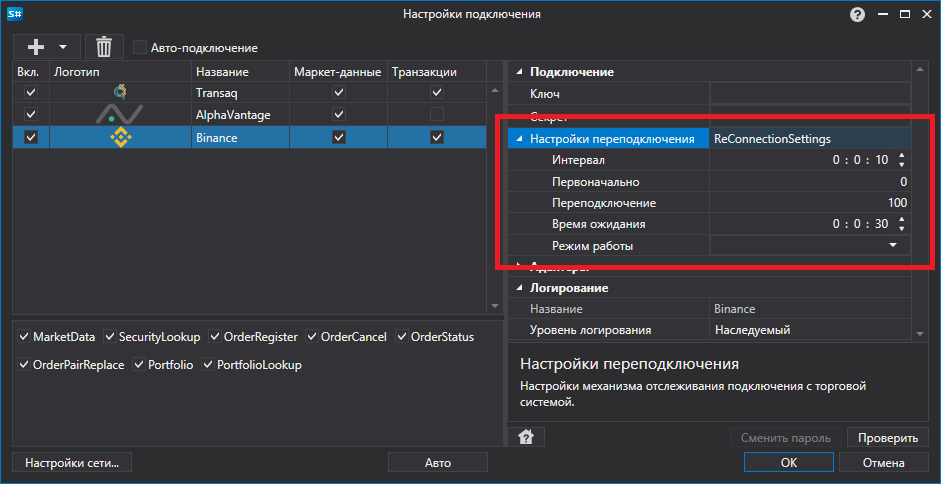
Task: Decrease the Интервал value with down arrow
Action: [901, 164]
